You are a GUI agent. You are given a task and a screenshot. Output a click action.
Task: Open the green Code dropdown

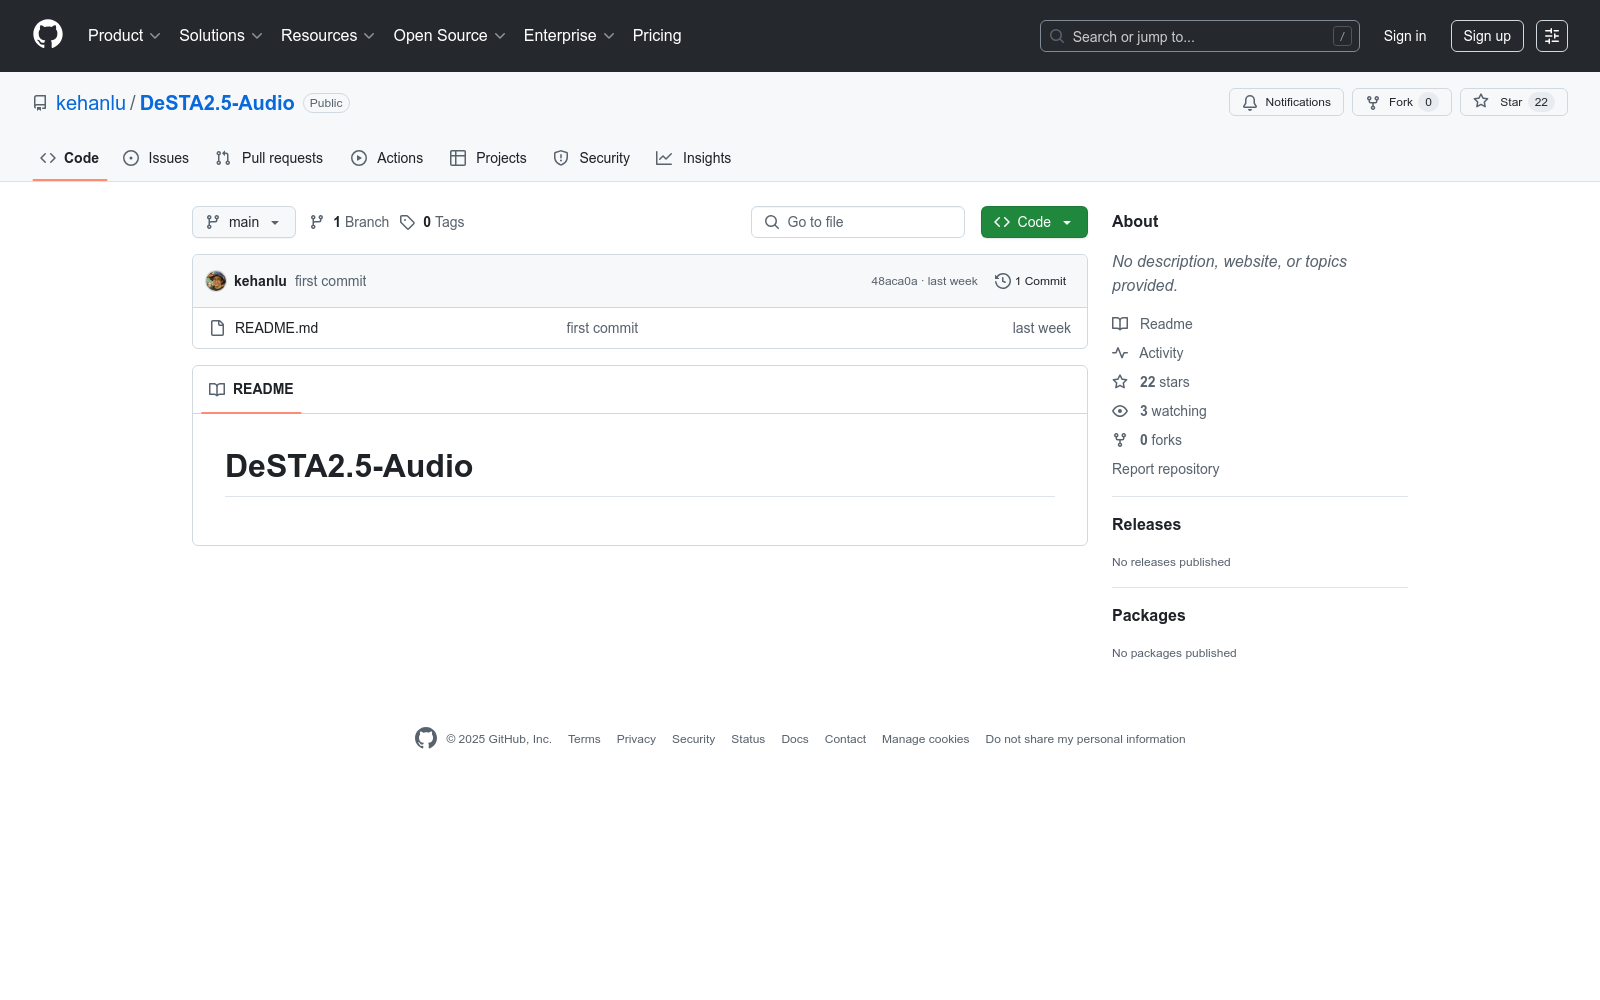point(1034,222)
